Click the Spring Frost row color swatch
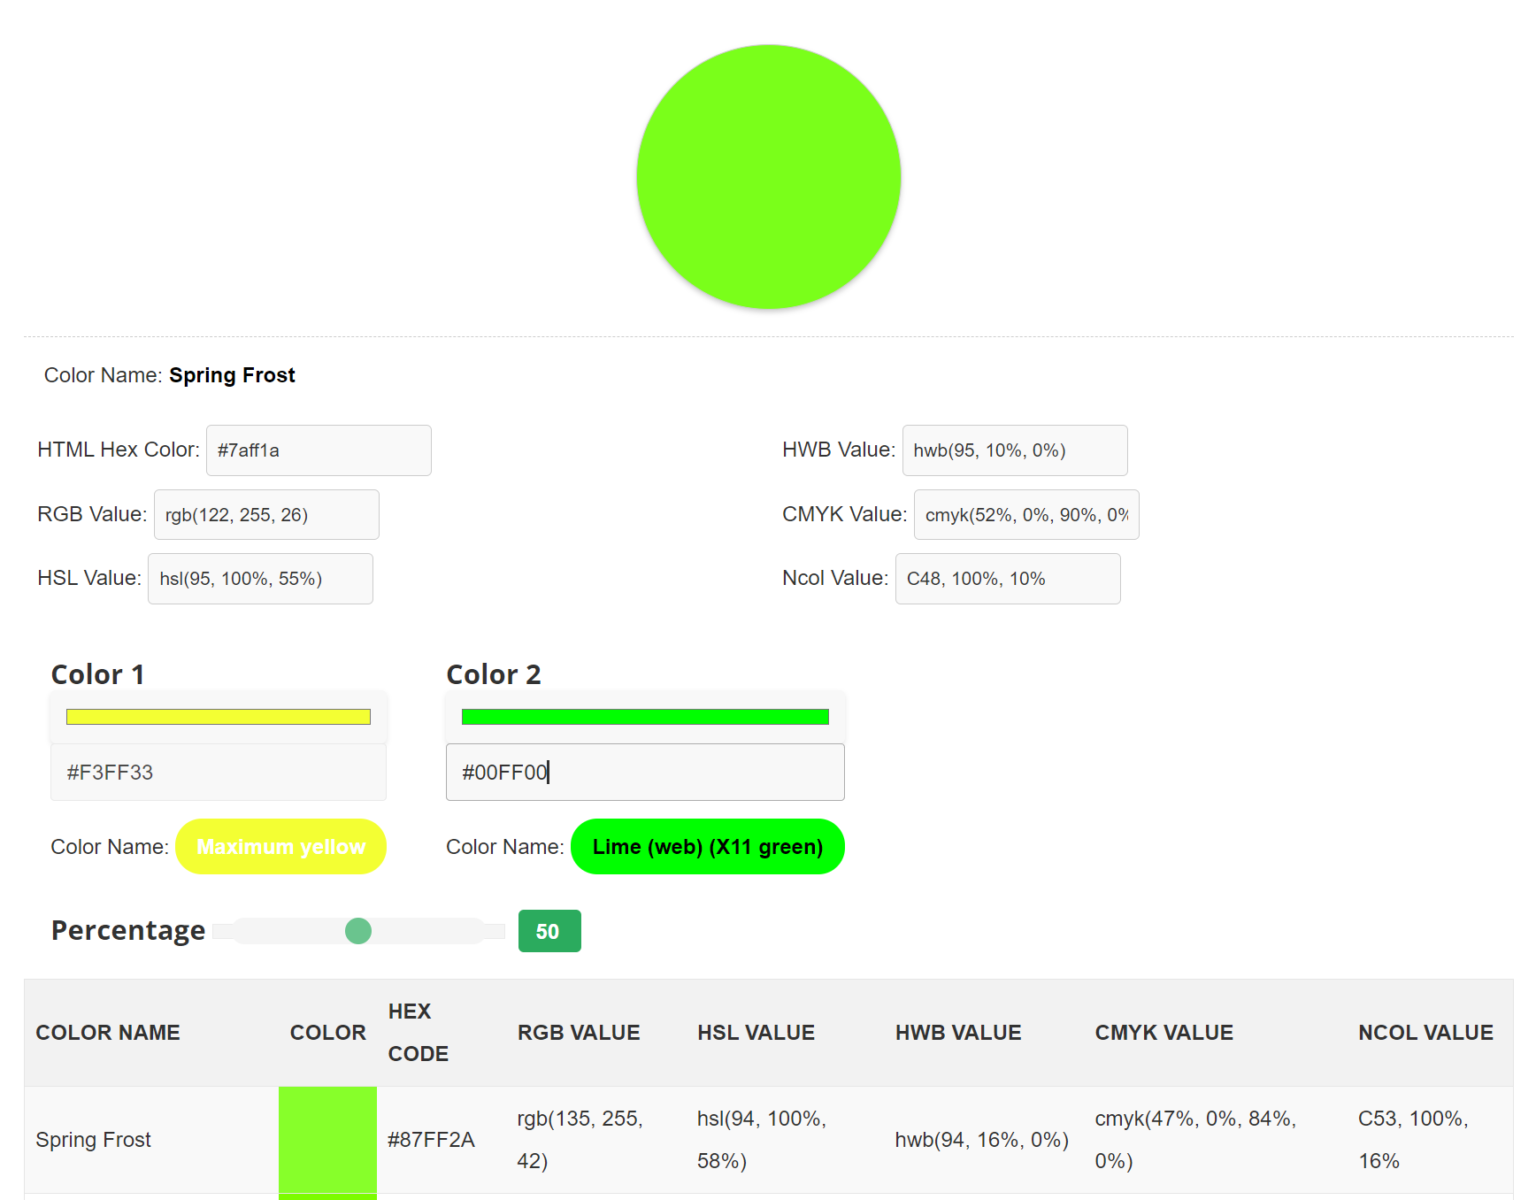The width and height of the screenshot is (1536, 1200). point(327,1140)
